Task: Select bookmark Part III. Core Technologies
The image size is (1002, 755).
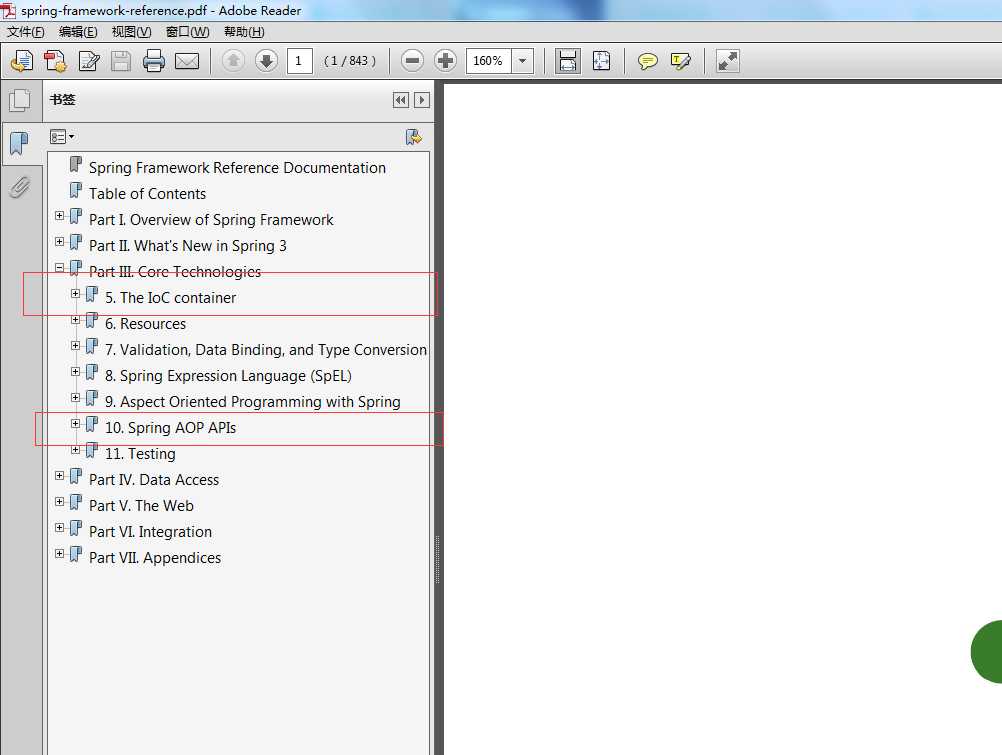Action: 175,272
